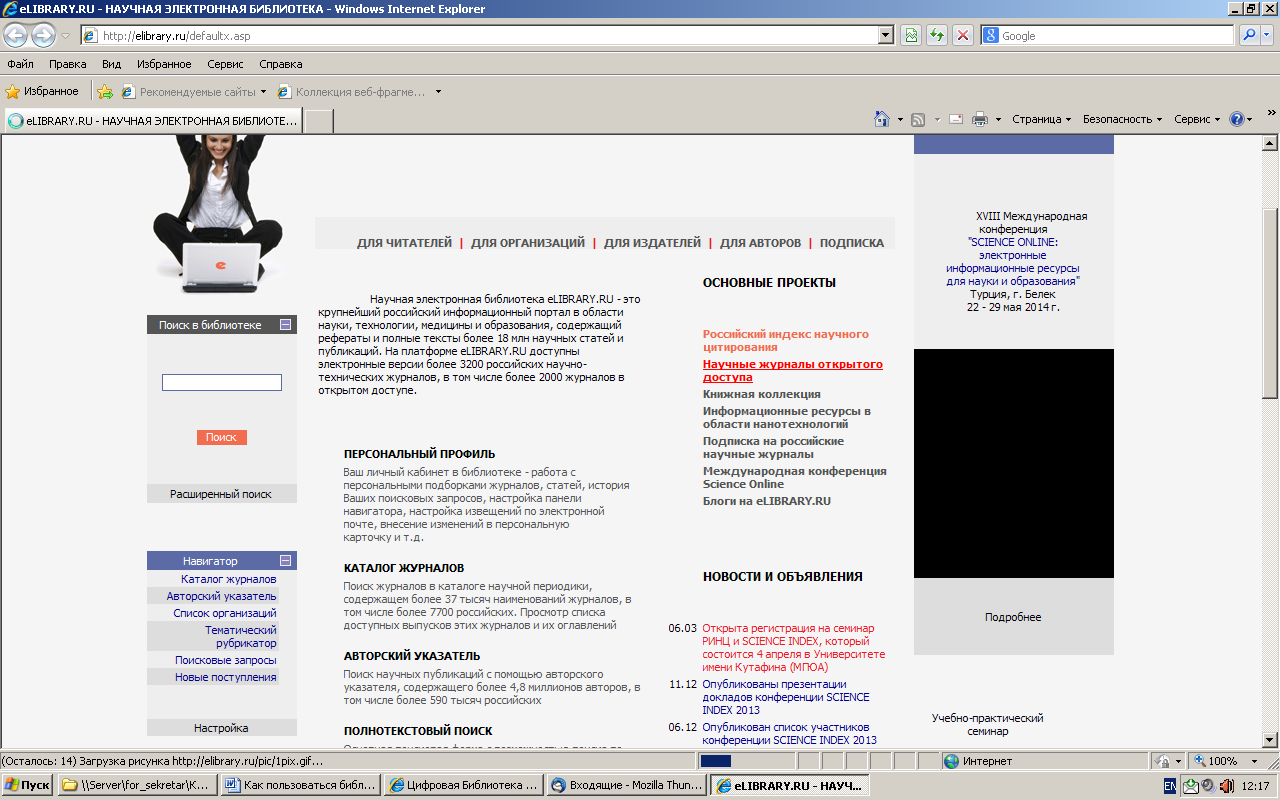
Task: Collapse the 'Поиск в библиотеке' panel minus icon
Action: coord(286,325)
